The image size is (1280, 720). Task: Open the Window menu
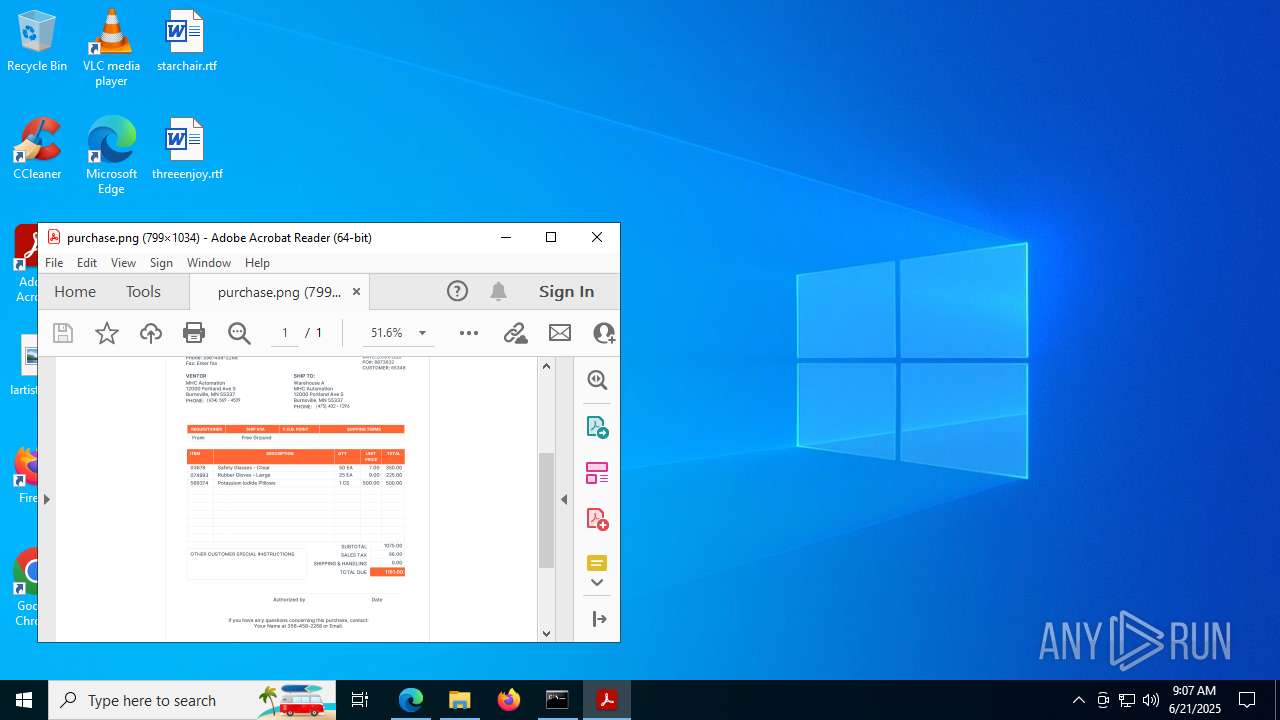click(209, 262)
